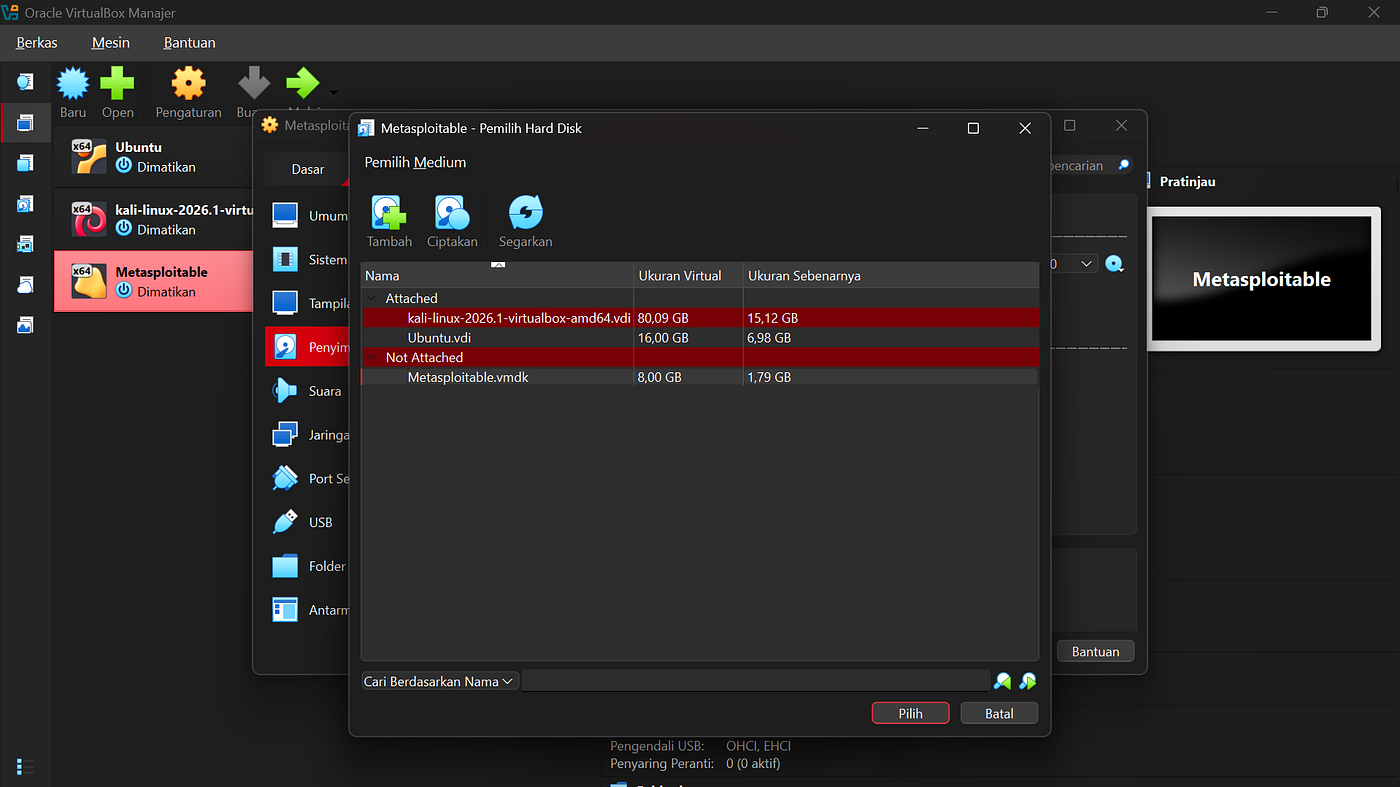1400x787 pixels.
Task: Open the Cari Berdasarkan Nama dropdown
Action: pos(440,681)
